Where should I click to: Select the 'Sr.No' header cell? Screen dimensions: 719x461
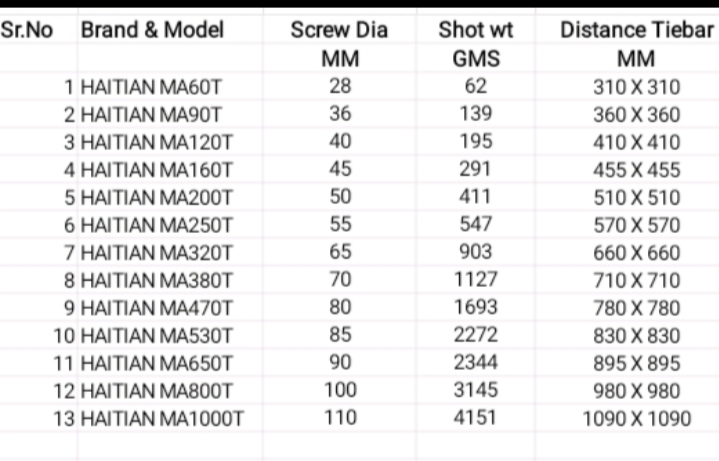(29, 30)
